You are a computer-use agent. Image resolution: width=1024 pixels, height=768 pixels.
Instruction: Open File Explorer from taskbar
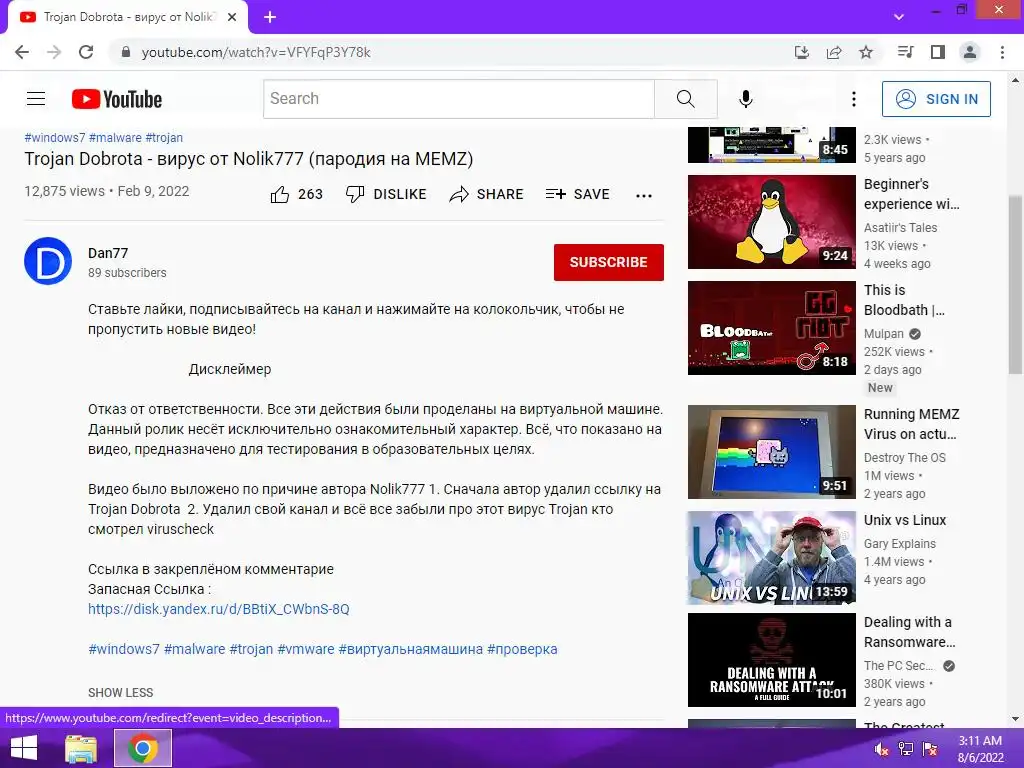pyautogui.click(x=81, y=748)
